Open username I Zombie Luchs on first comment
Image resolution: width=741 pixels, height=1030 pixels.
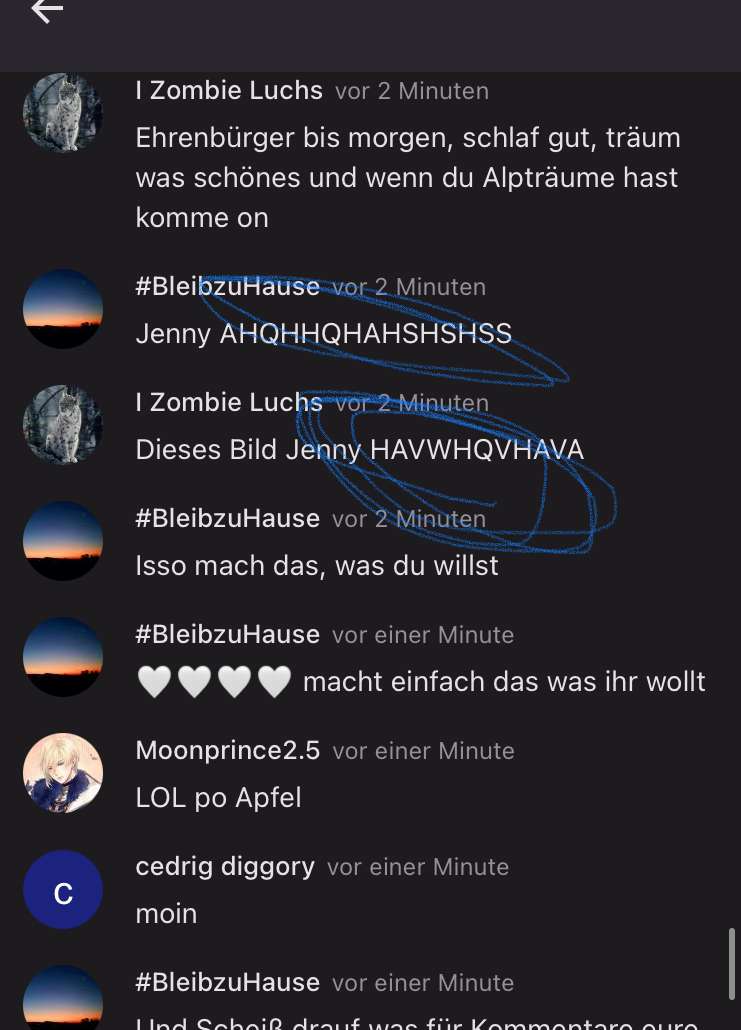tap(229, 90)
